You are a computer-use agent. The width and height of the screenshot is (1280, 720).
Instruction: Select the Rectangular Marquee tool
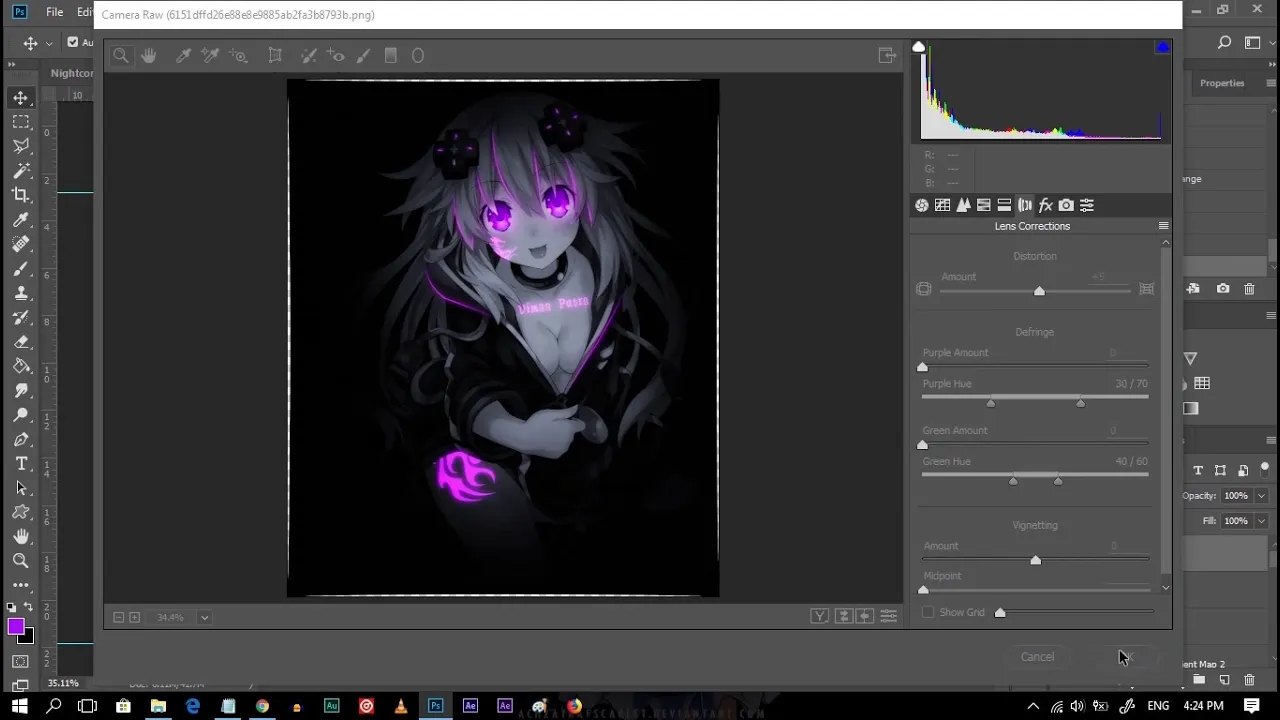[21, 122]
